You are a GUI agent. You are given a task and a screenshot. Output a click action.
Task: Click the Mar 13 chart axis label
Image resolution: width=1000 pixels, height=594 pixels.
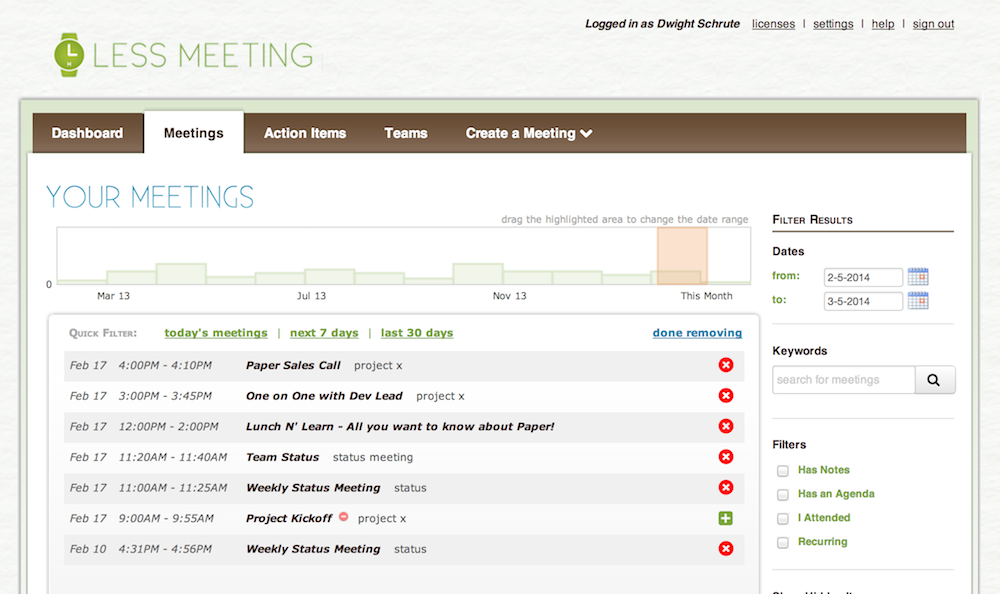[x=114, y=296]
